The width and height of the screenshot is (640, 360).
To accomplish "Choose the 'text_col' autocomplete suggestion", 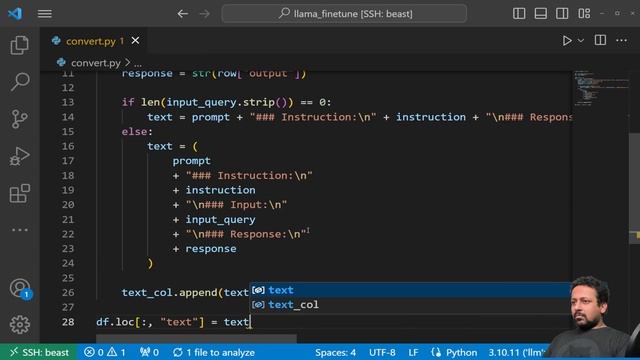I will coord(410,304).
